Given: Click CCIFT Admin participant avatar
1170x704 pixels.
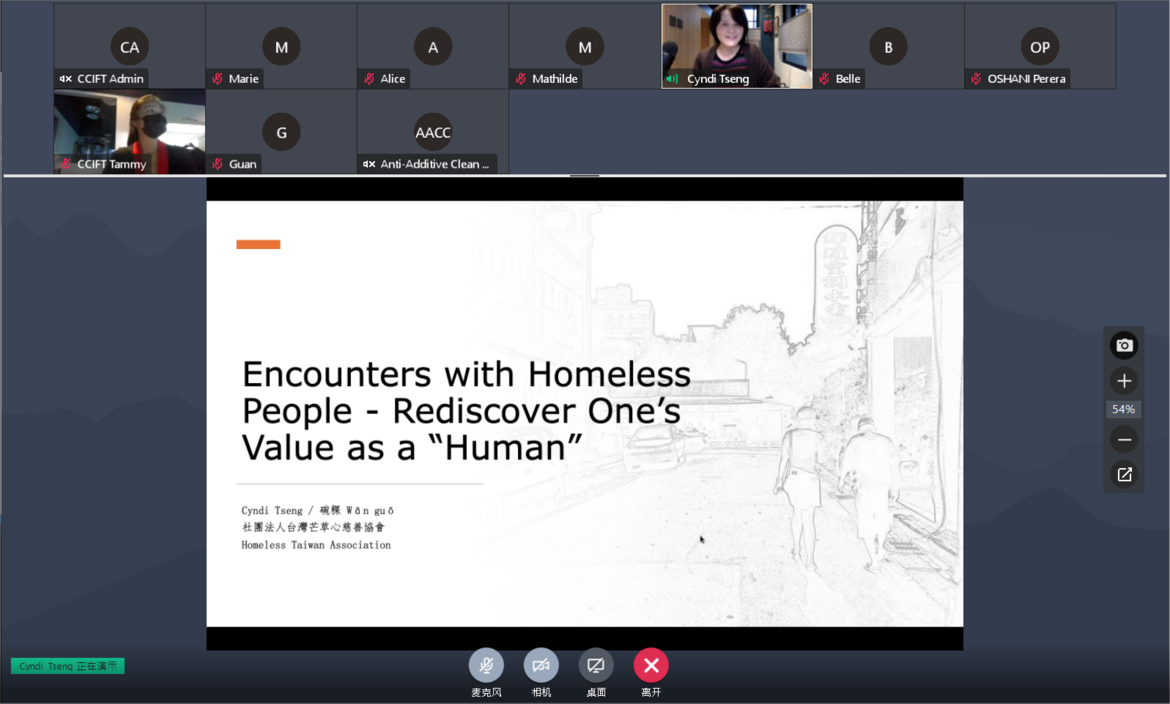Looking at the screenshot, I should click(x=130, y=47).
